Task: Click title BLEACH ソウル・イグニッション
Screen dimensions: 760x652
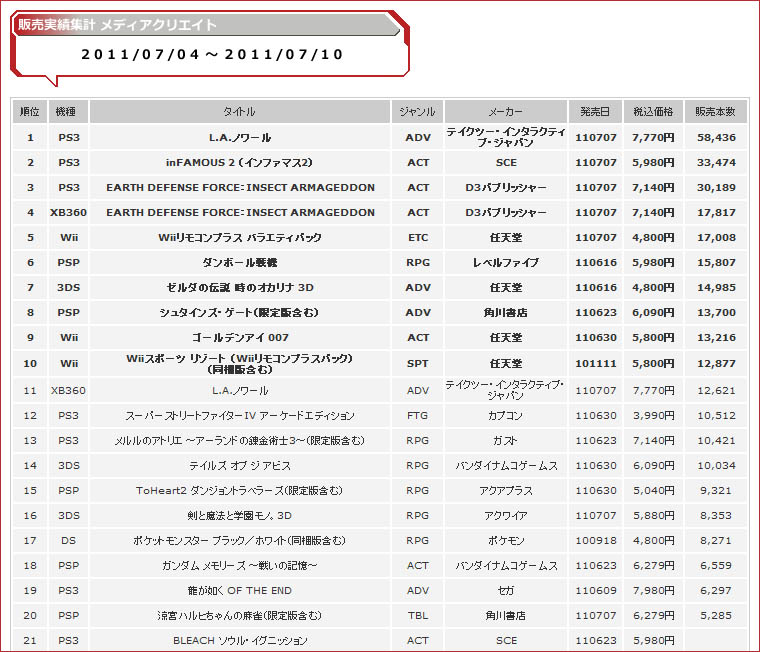Action: pyautogui.click(x=240, y=640)
